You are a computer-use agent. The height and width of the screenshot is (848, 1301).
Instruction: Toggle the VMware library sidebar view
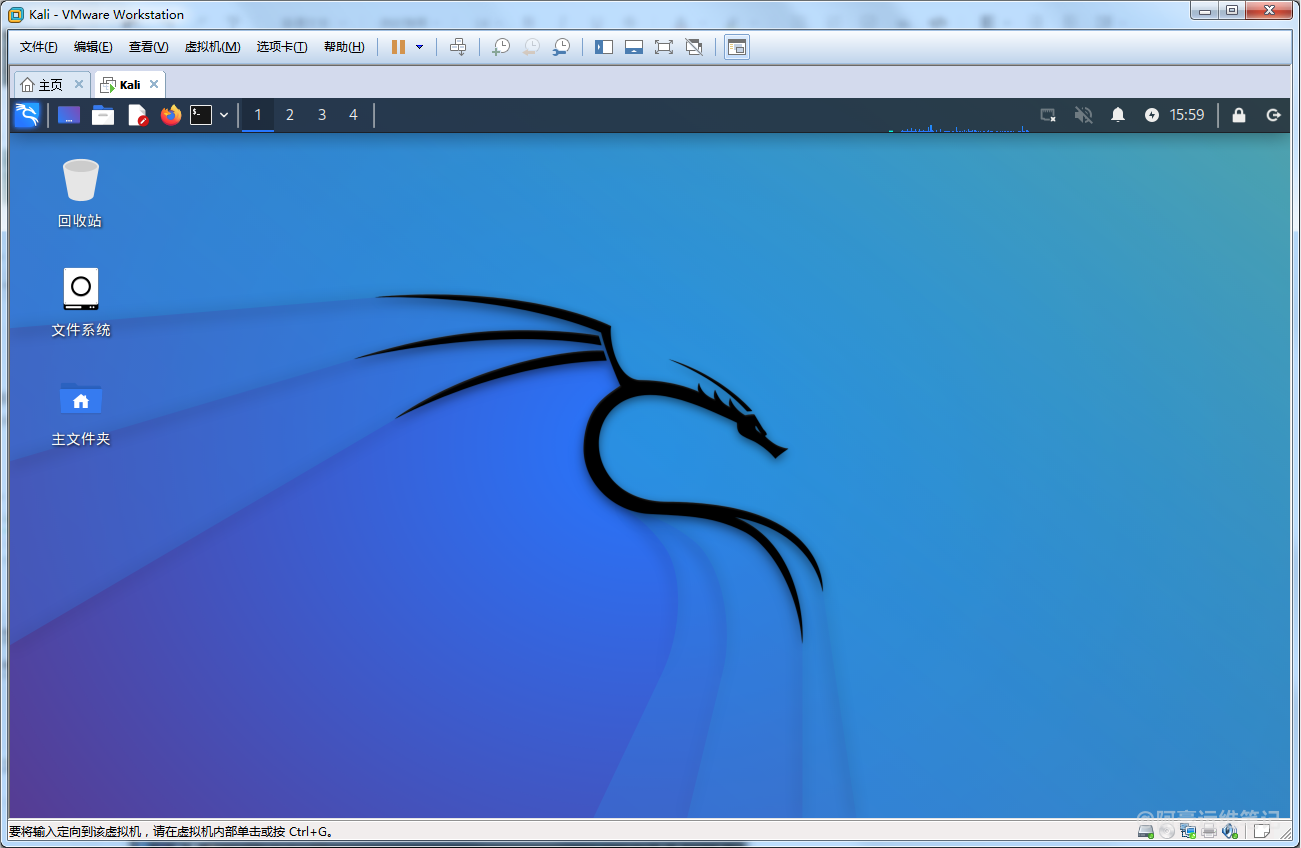point(603,47)
